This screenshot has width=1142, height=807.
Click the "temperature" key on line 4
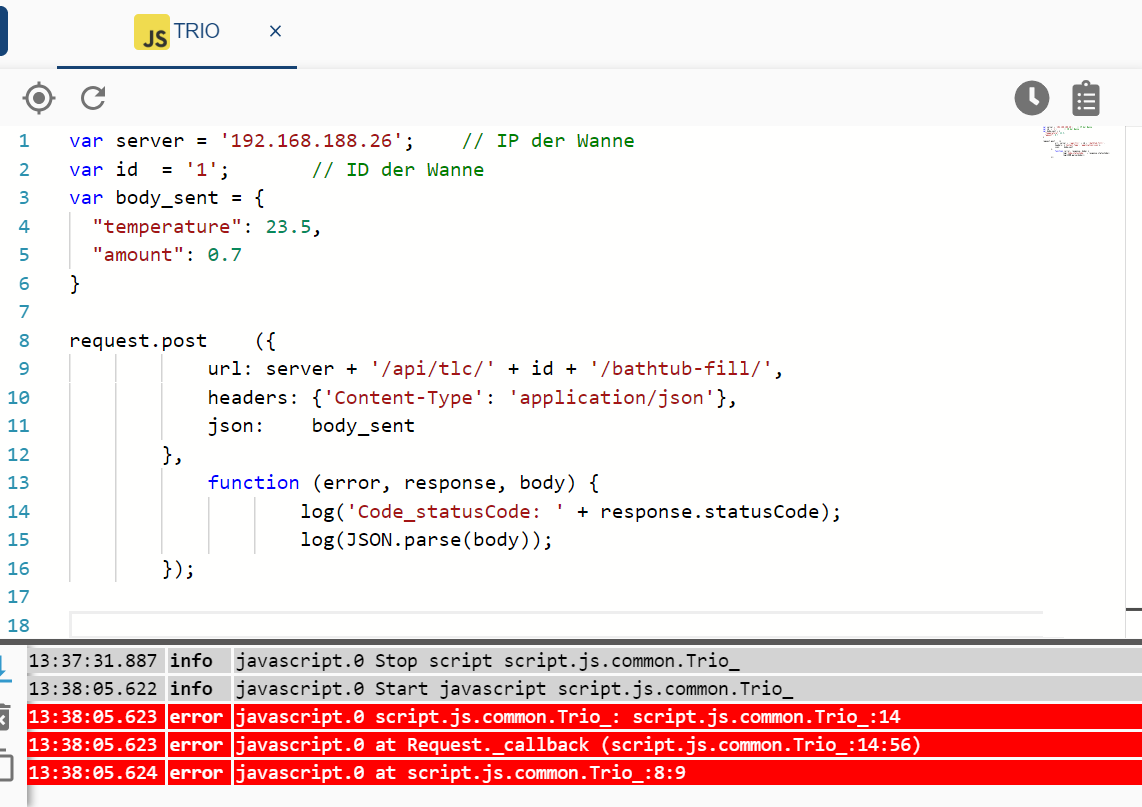pos(167,227)
